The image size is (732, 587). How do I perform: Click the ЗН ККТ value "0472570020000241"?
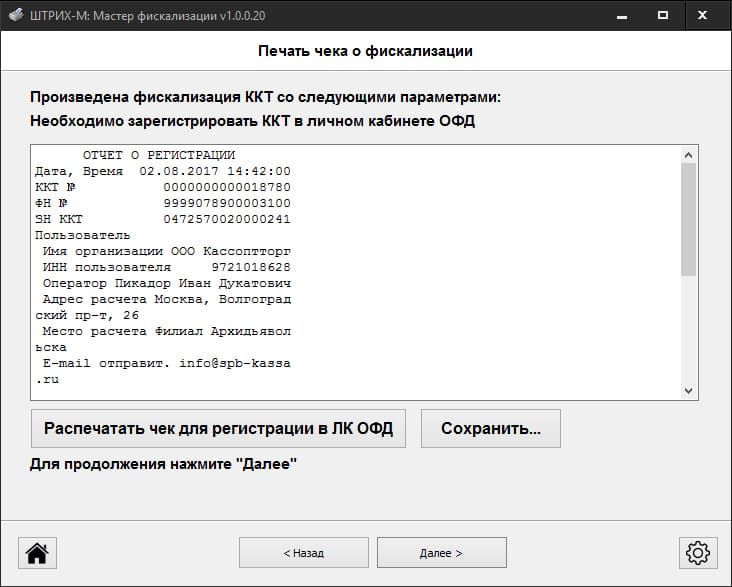click(227, 219)
